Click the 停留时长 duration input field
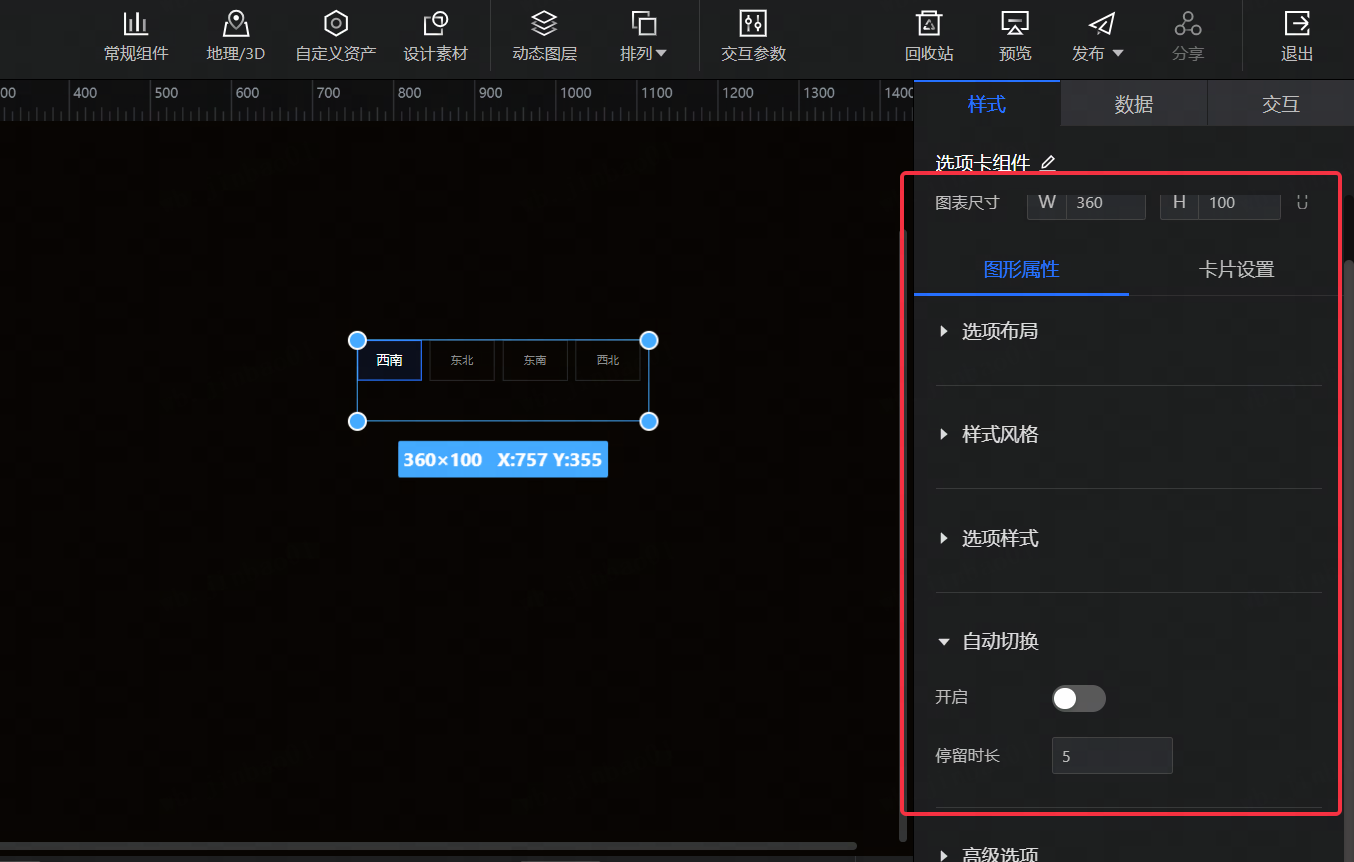 click(1112, 755)
